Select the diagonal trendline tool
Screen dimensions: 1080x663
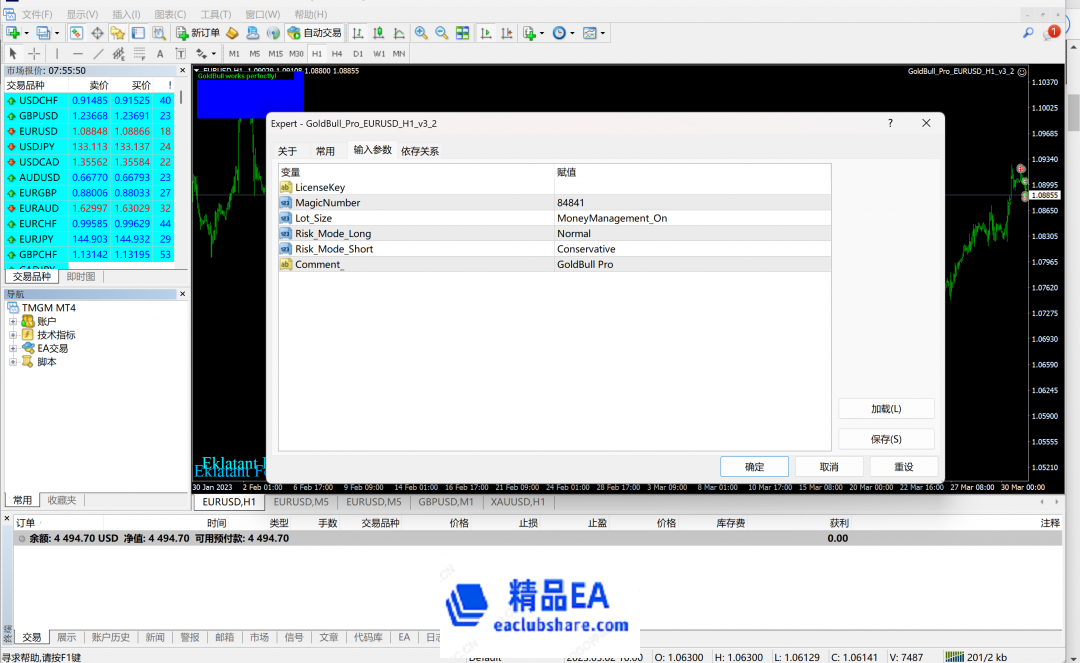pos(98,53)
